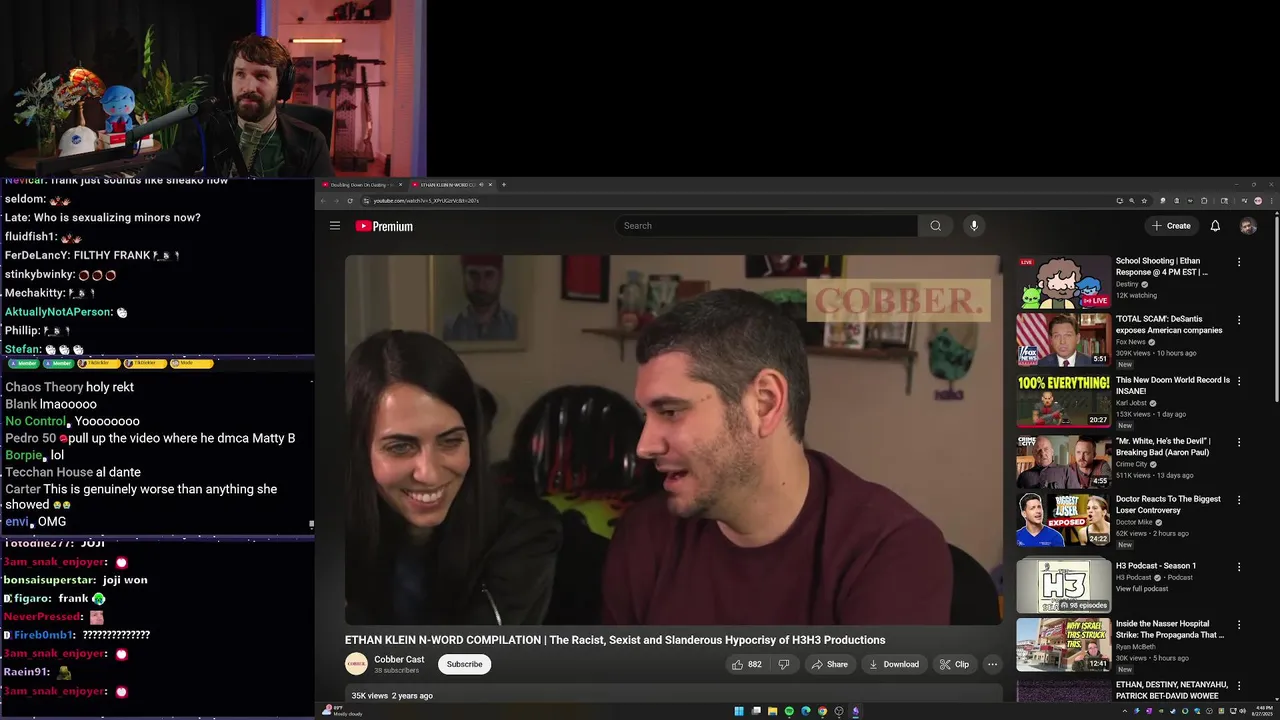Click 'Late: Who is sexualizing minors now?' message
Viewport: 1280px width, 720px height.
[102, 217]
